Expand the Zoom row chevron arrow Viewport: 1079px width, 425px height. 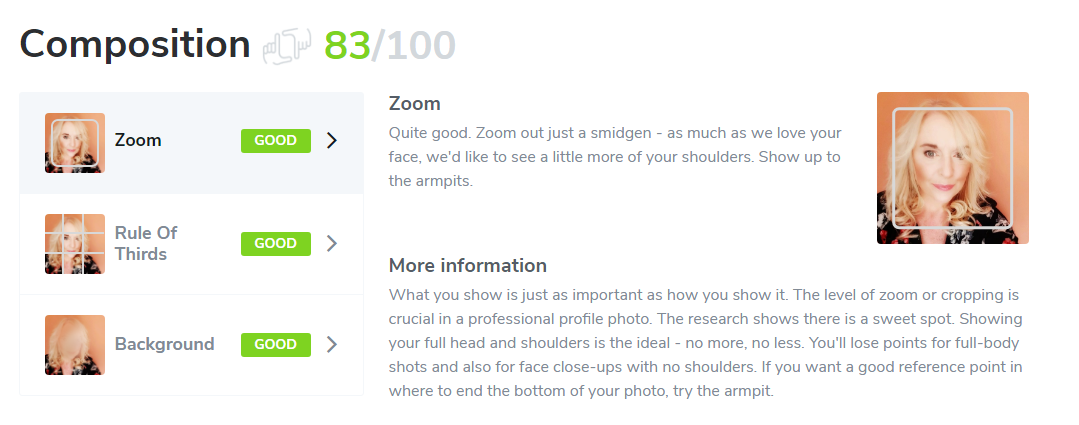tap(332, 141)
